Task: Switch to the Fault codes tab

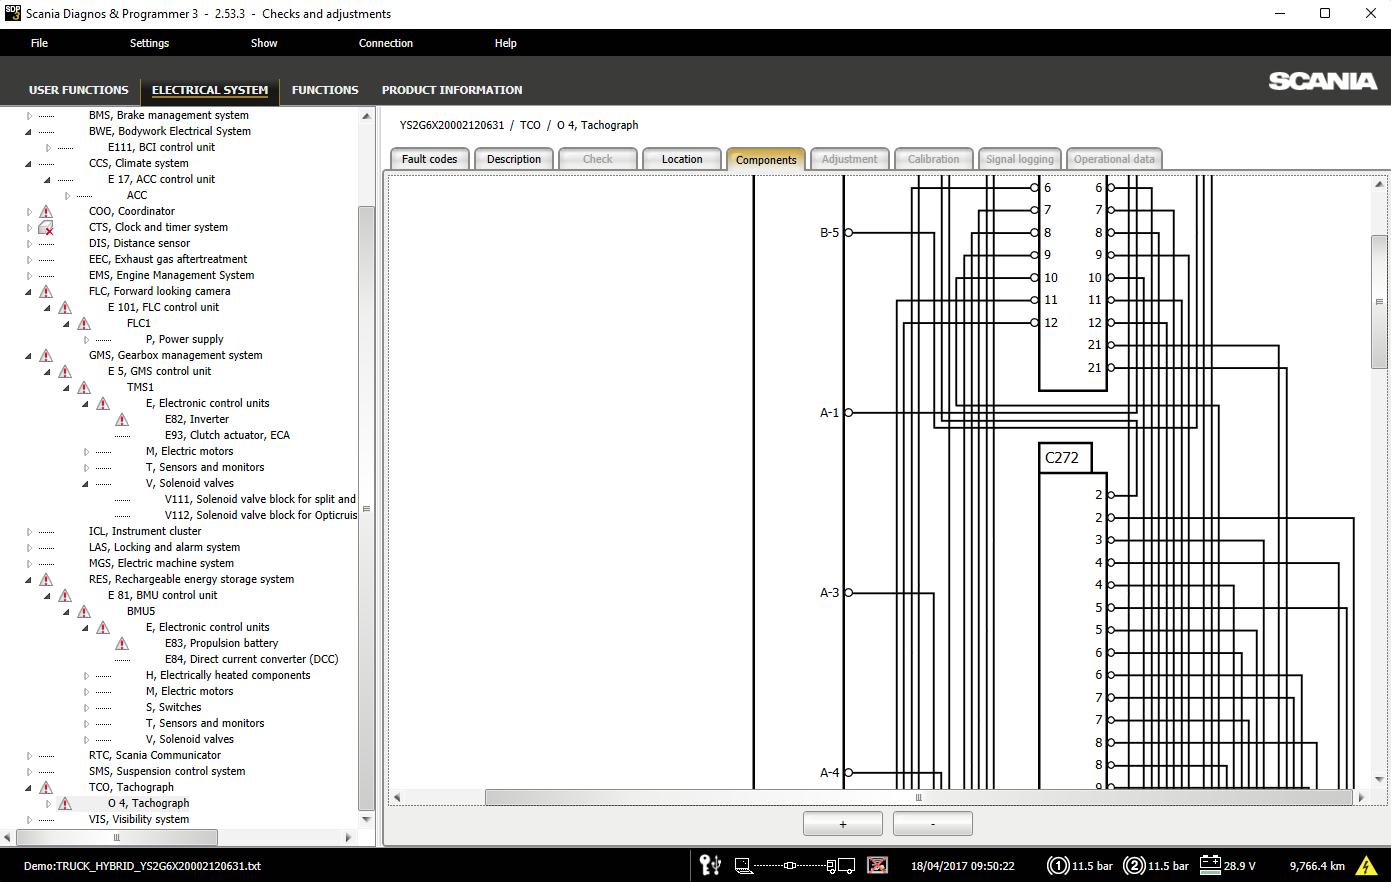Action: coord(429,159)
